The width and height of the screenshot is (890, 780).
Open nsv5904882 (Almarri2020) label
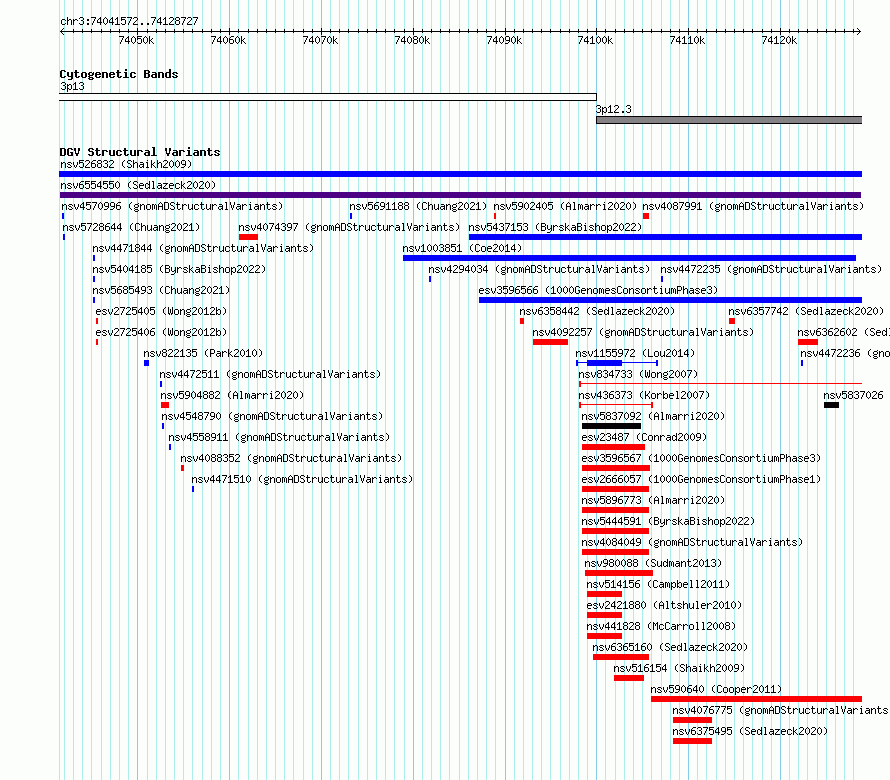point(232,395)
